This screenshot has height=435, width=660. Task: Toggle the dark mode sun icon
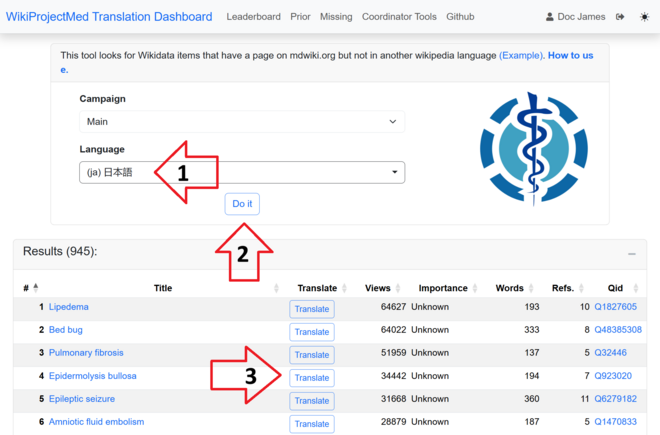(x=644, y=17)
